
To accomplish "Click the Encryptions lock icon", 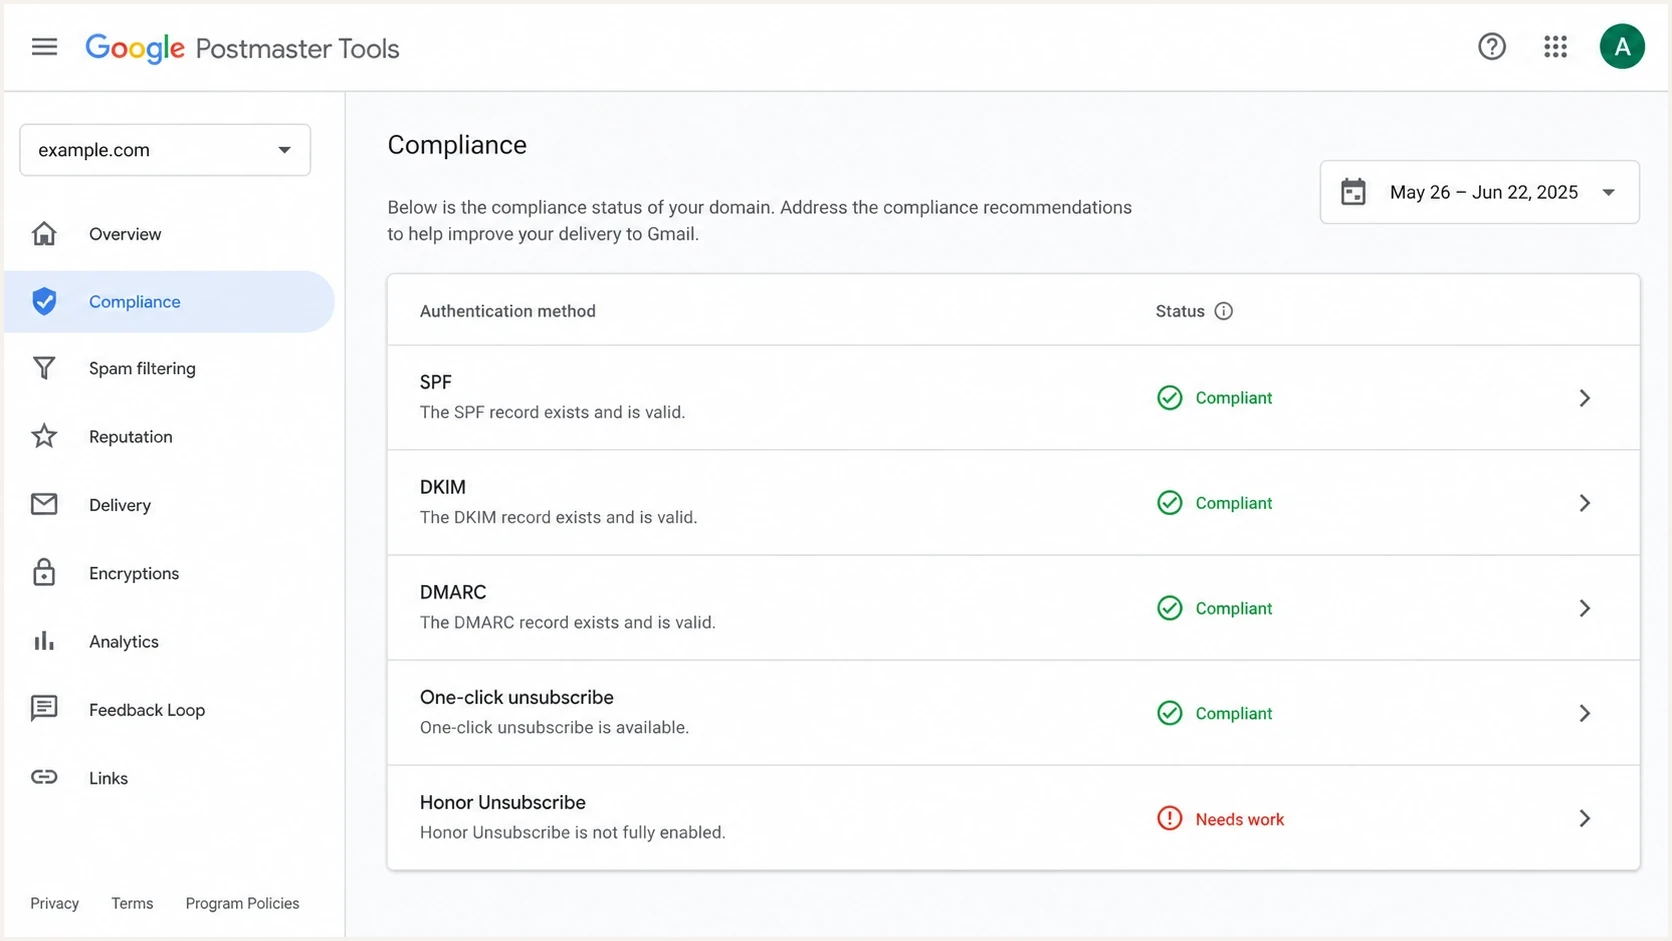I will pos(44,572).
